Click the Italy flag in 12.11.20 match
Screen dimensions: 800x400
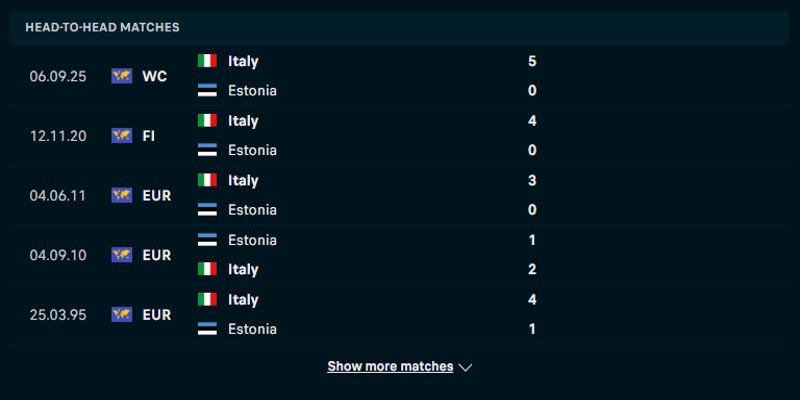click(x=208, y=121)
